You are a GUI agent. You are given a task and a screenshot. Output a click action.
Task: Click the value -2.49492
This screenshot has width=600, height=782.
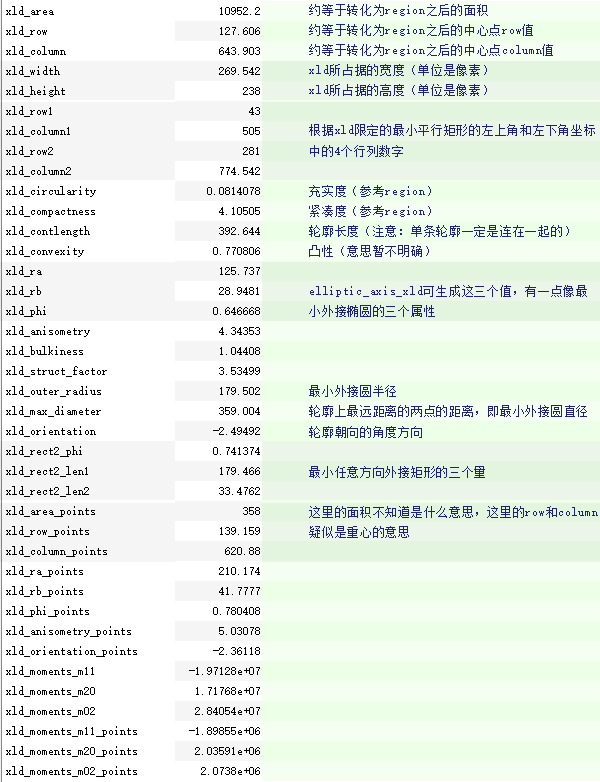[x=236, y=430]
